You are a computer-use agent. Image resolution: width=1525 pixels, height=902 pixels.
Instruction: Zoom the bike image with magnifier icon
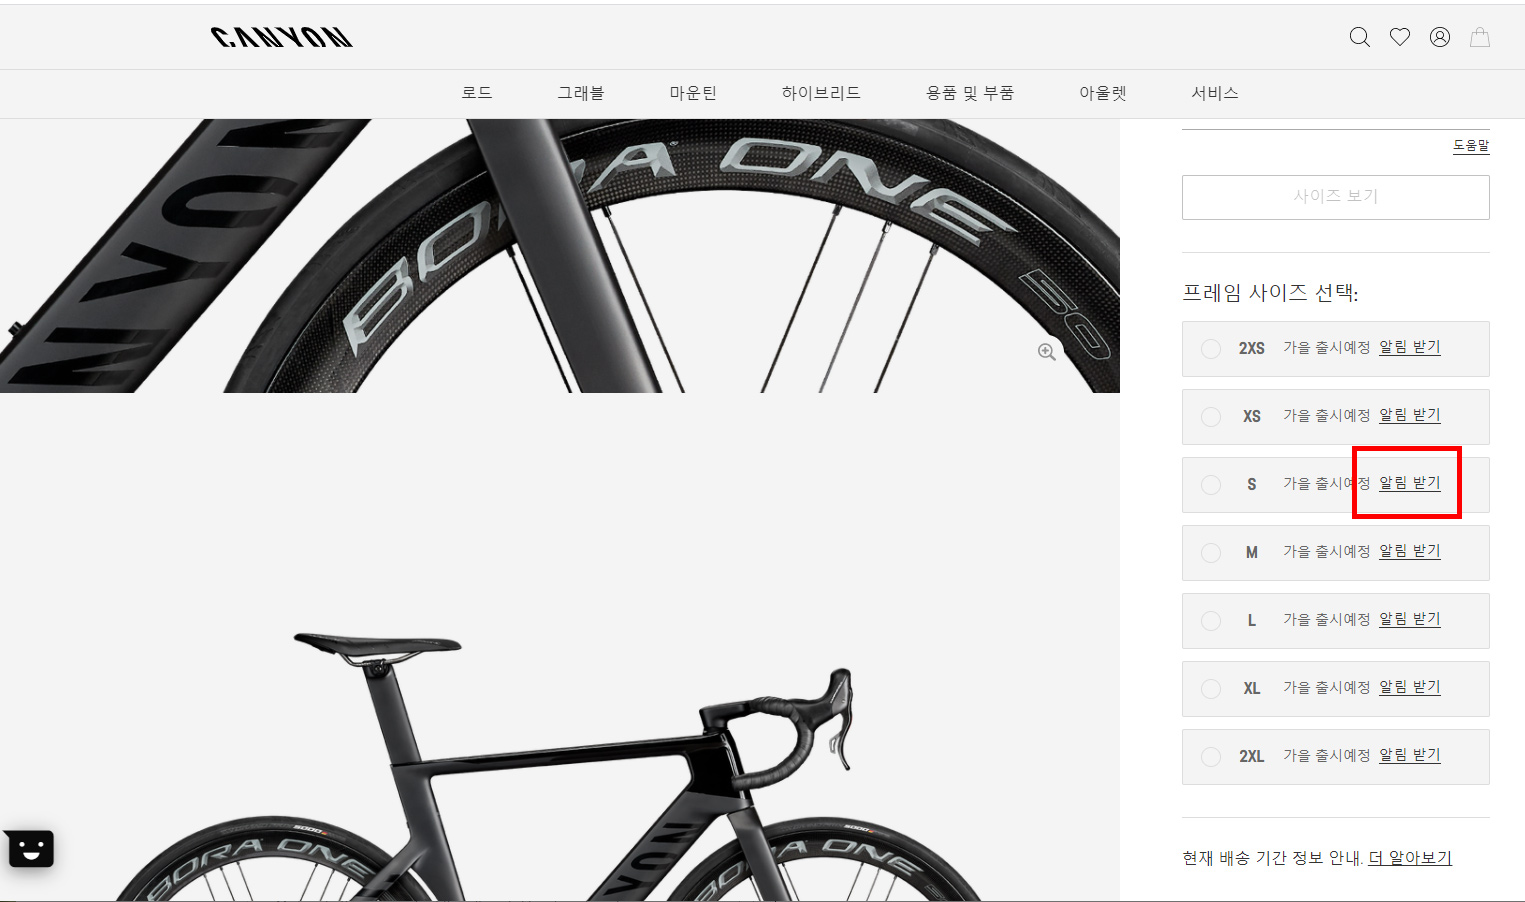[1047, 352]
